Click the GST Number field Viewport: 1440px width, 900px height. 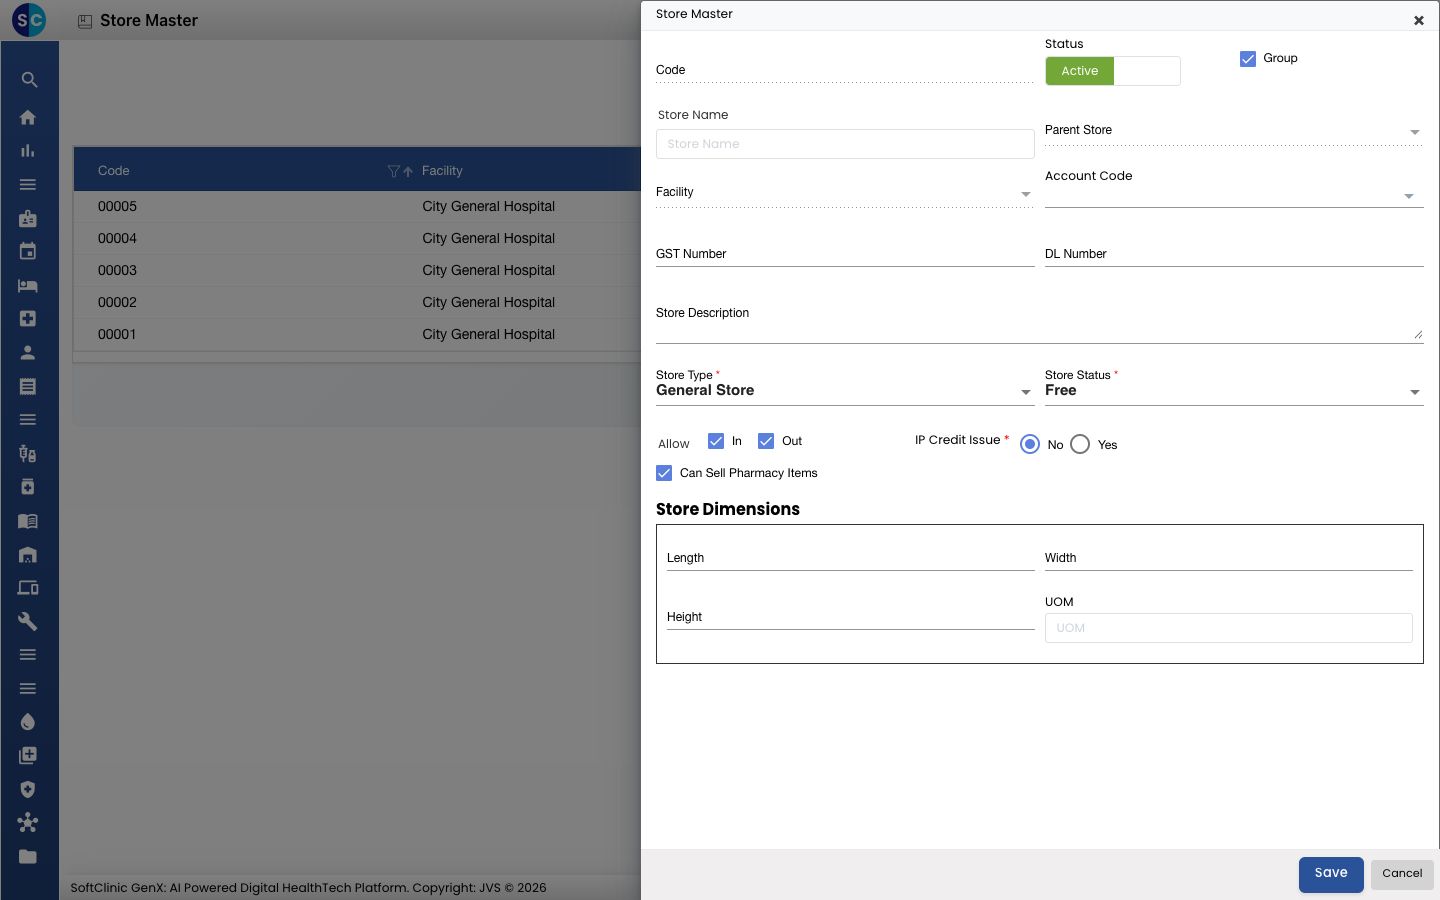(x=844, y=254)
